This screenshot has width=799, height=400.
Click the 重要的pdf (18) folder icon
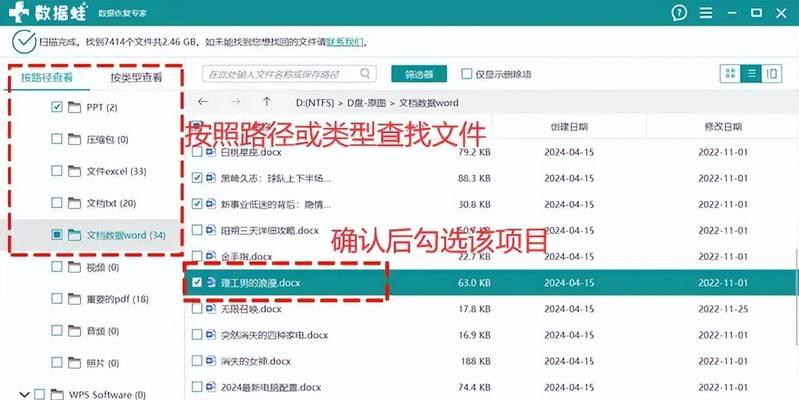click(x=74, y=299)
